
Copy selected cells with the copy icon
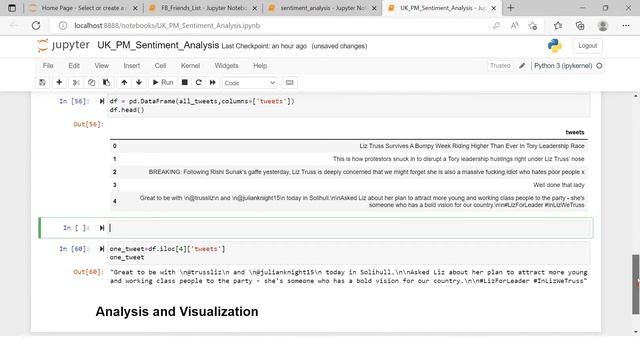coord(91,82)
